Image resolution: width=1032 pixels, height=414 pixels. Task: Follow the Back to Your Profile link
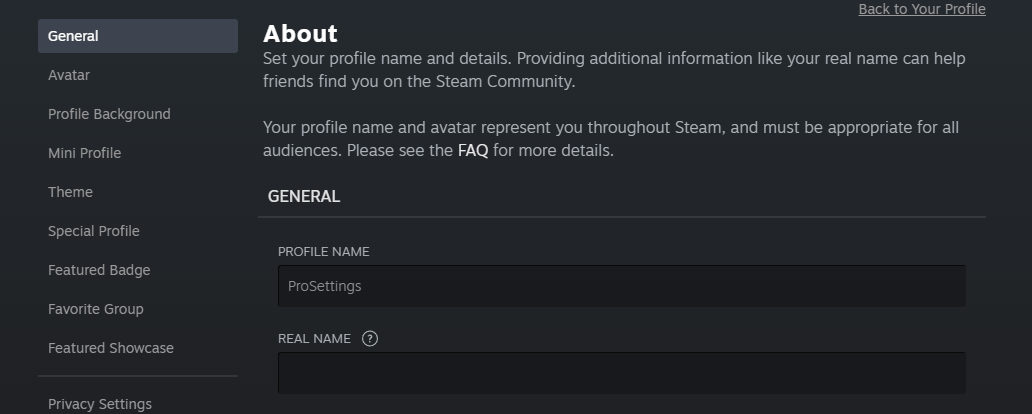922,9
